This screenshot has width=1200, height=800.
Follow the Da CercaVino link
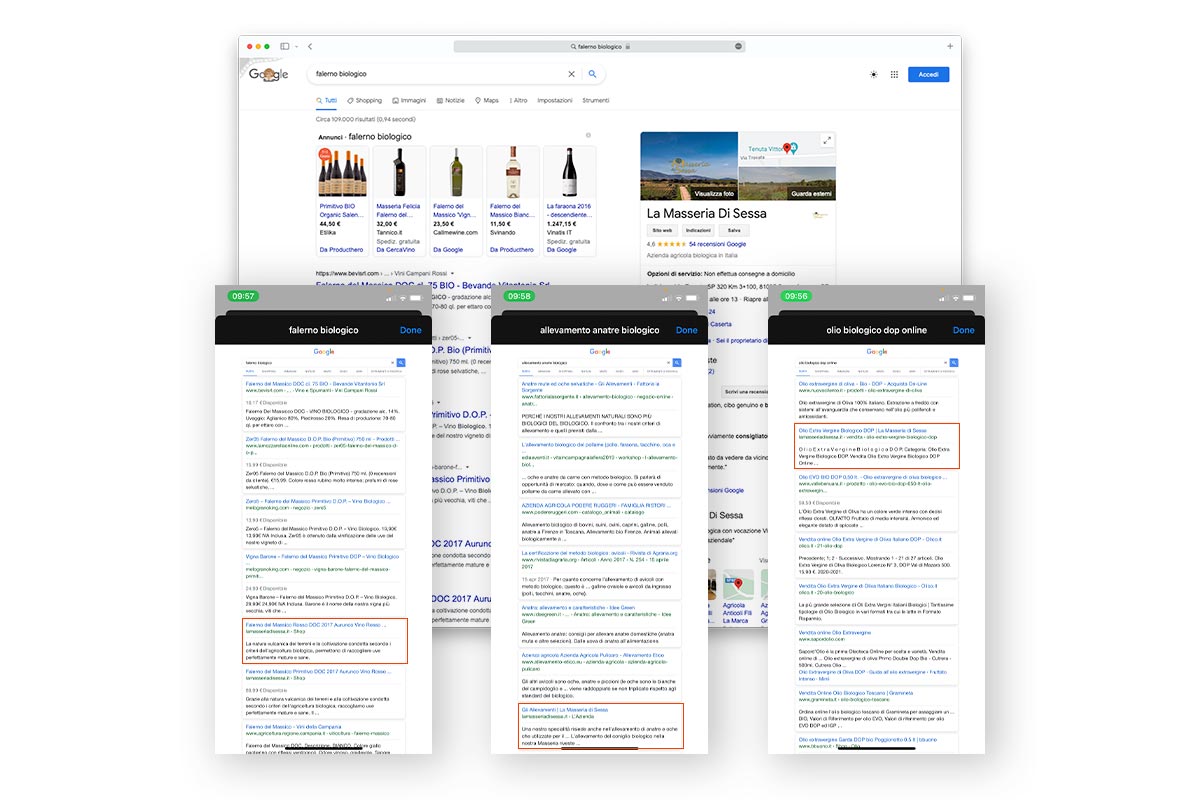(x=395, y=249)
